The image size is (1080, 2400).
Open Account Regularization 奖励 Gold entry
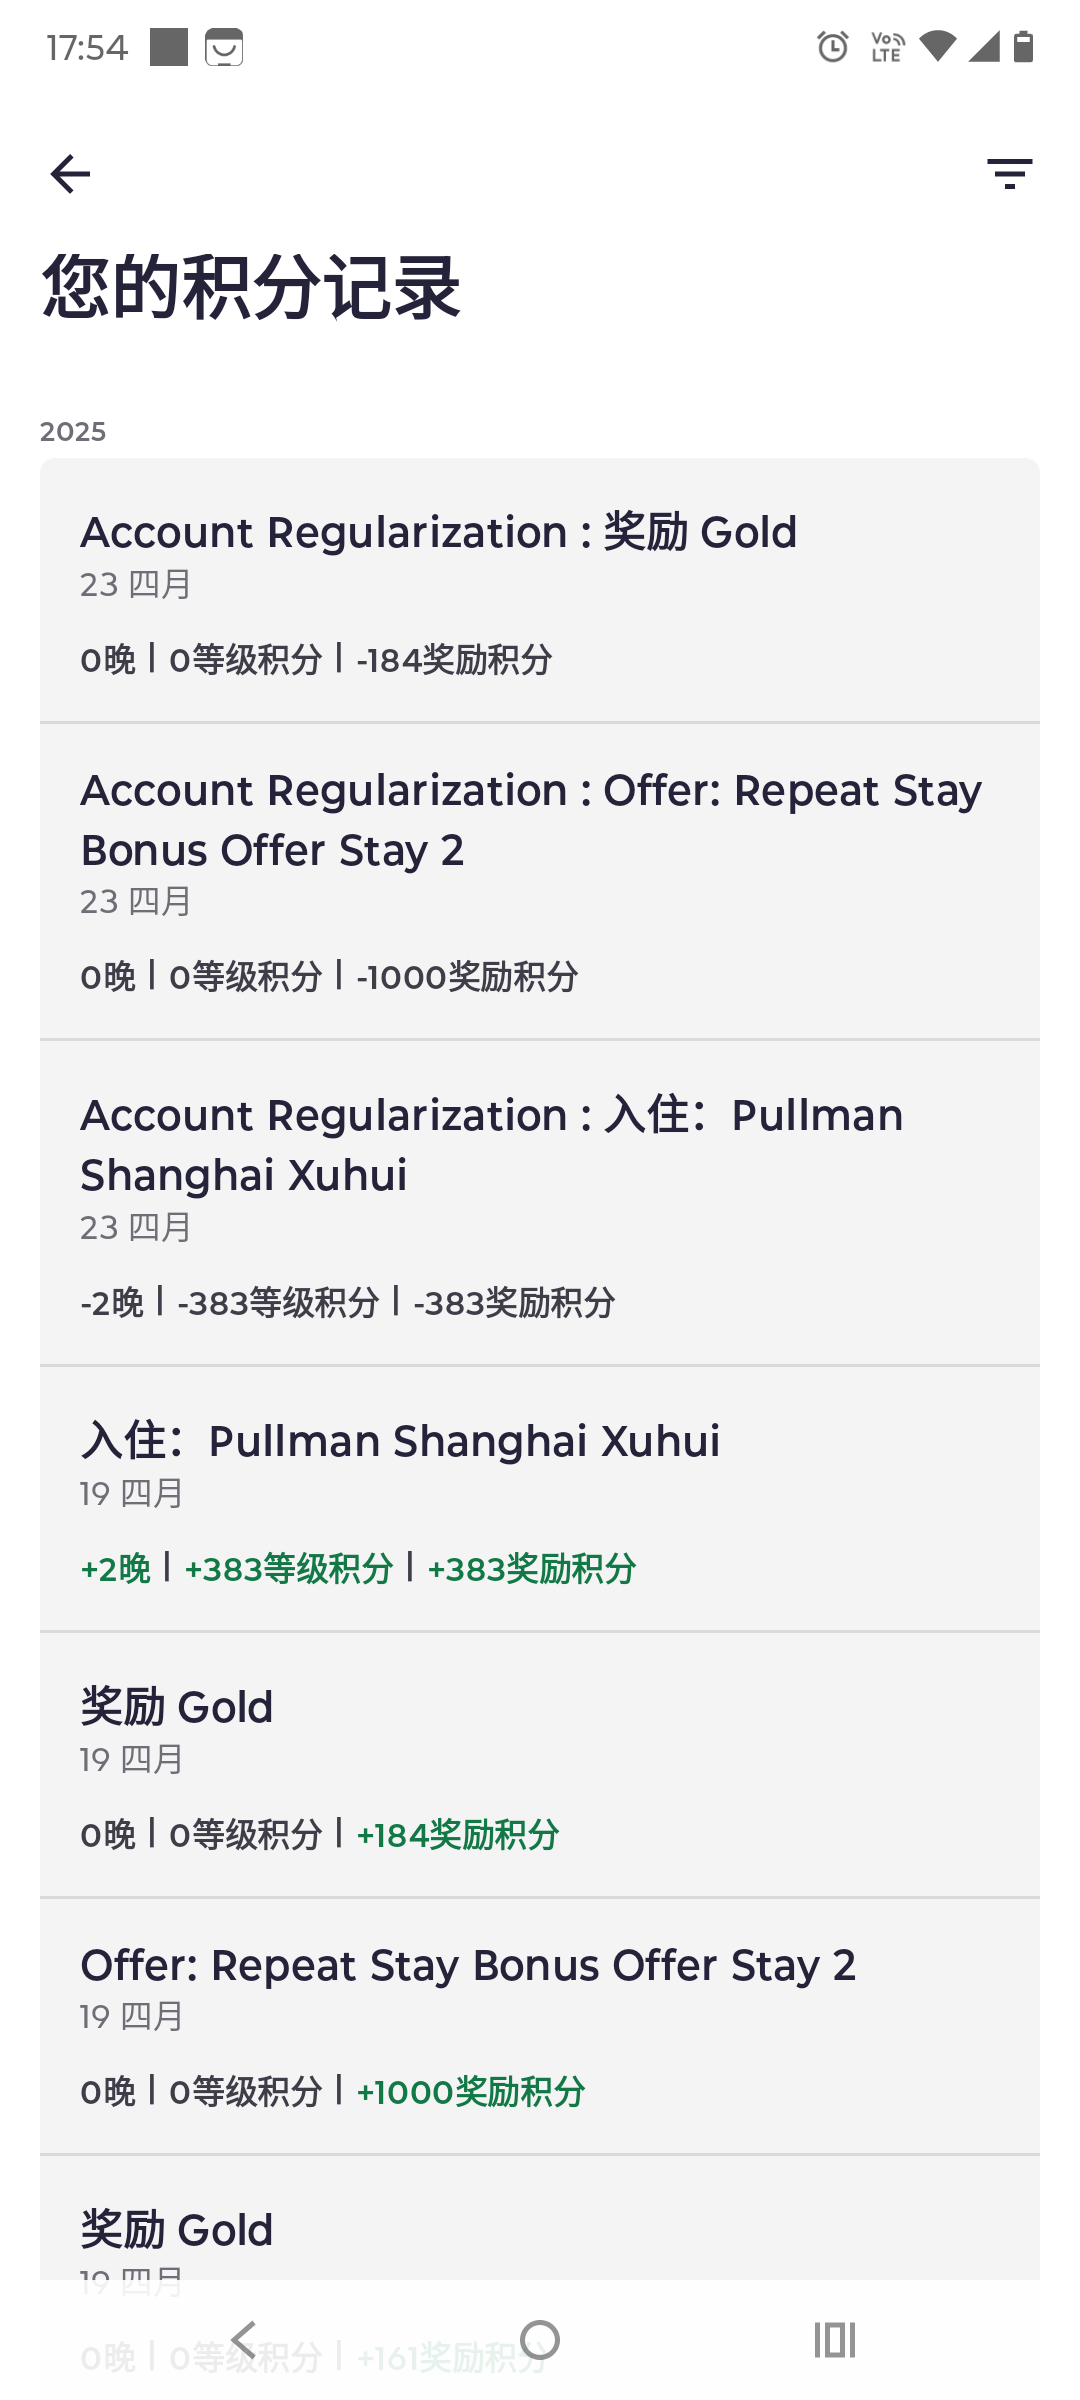tap(540, 591)
